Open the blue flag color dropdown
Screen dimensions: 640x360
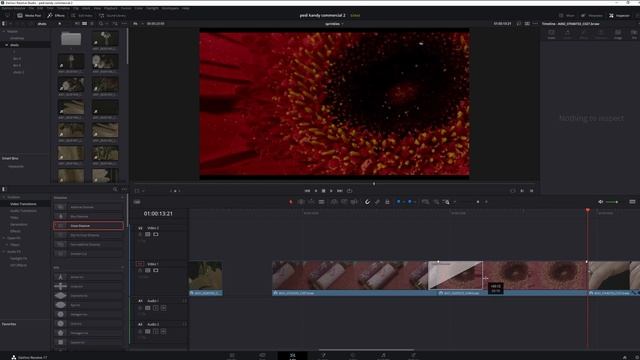point(403,202)
